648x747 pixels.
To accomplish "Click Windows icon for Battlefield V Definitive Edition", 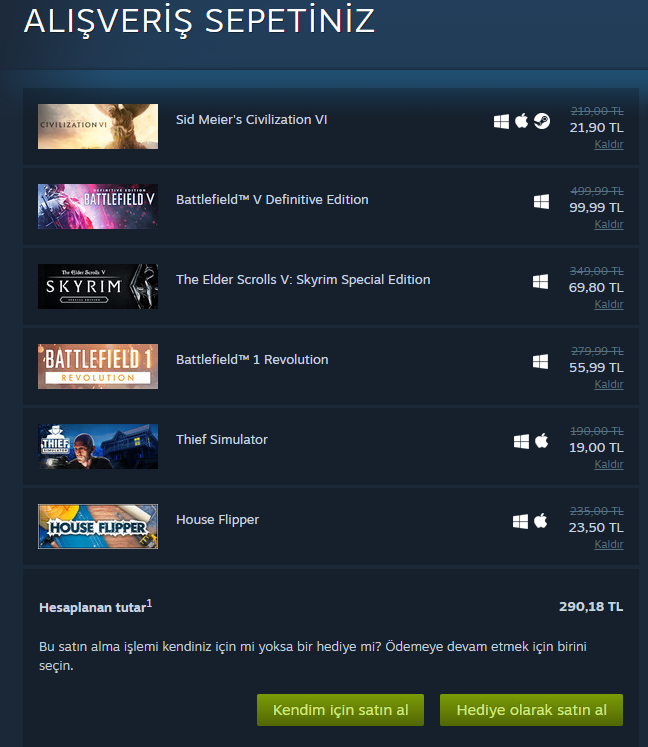I will (x=541, y=202).
